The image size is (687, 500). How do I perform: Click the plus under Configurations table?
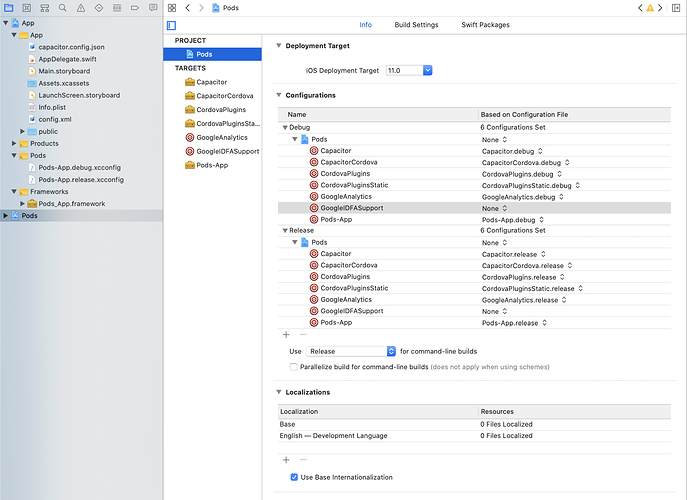pyautogui.click(x=286, y=335)
